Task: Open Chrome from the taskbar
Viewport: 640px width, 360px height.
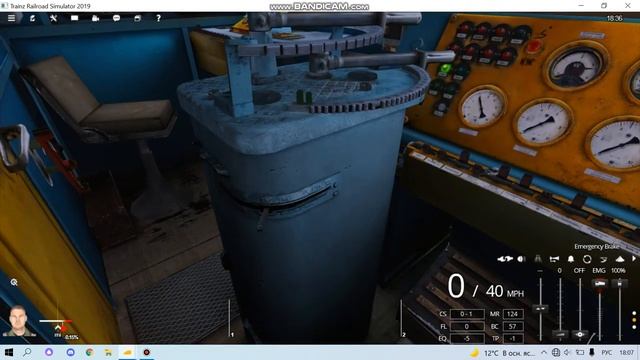Action: [x=89, y=352]
